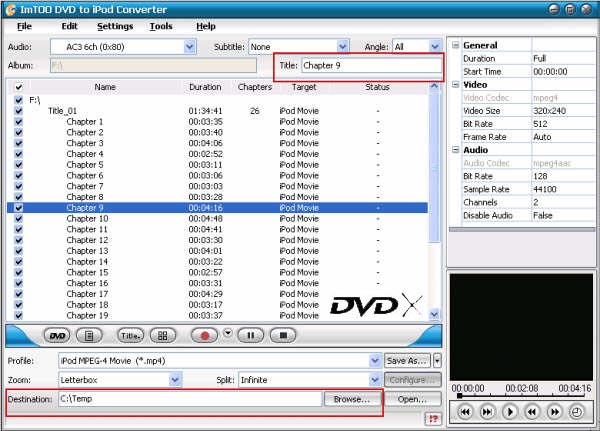Open the Zoom Letterbox dropdown

pos(175,380)
